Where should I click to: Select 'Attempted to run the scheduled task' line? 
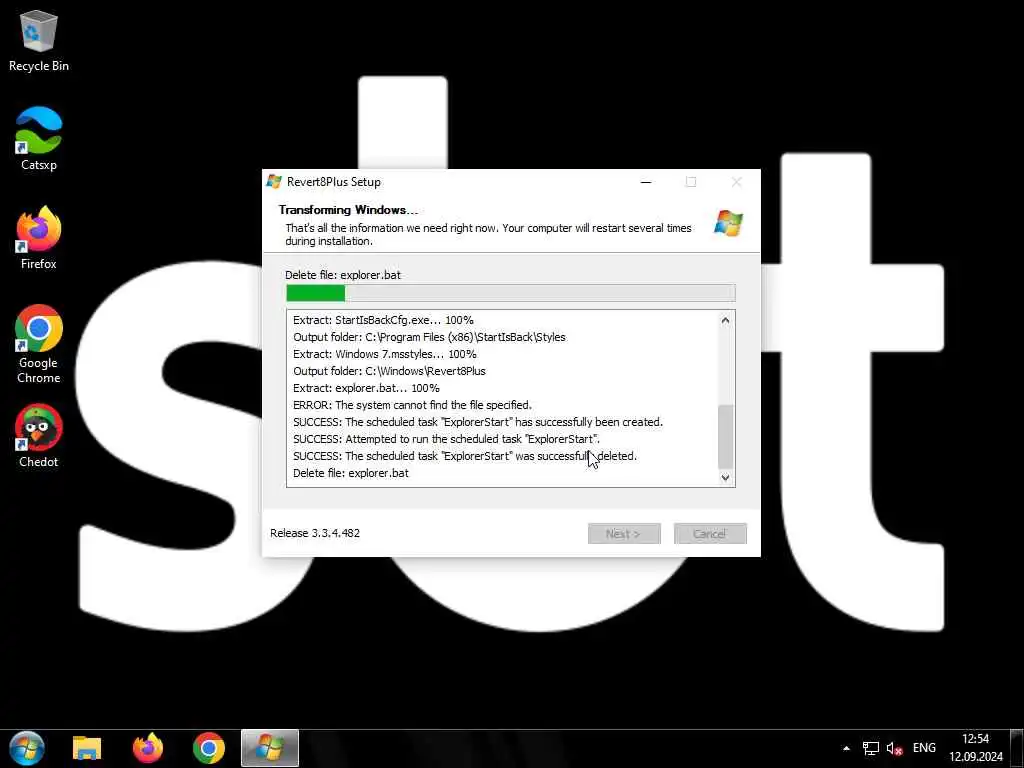click(x=446, y=439)
